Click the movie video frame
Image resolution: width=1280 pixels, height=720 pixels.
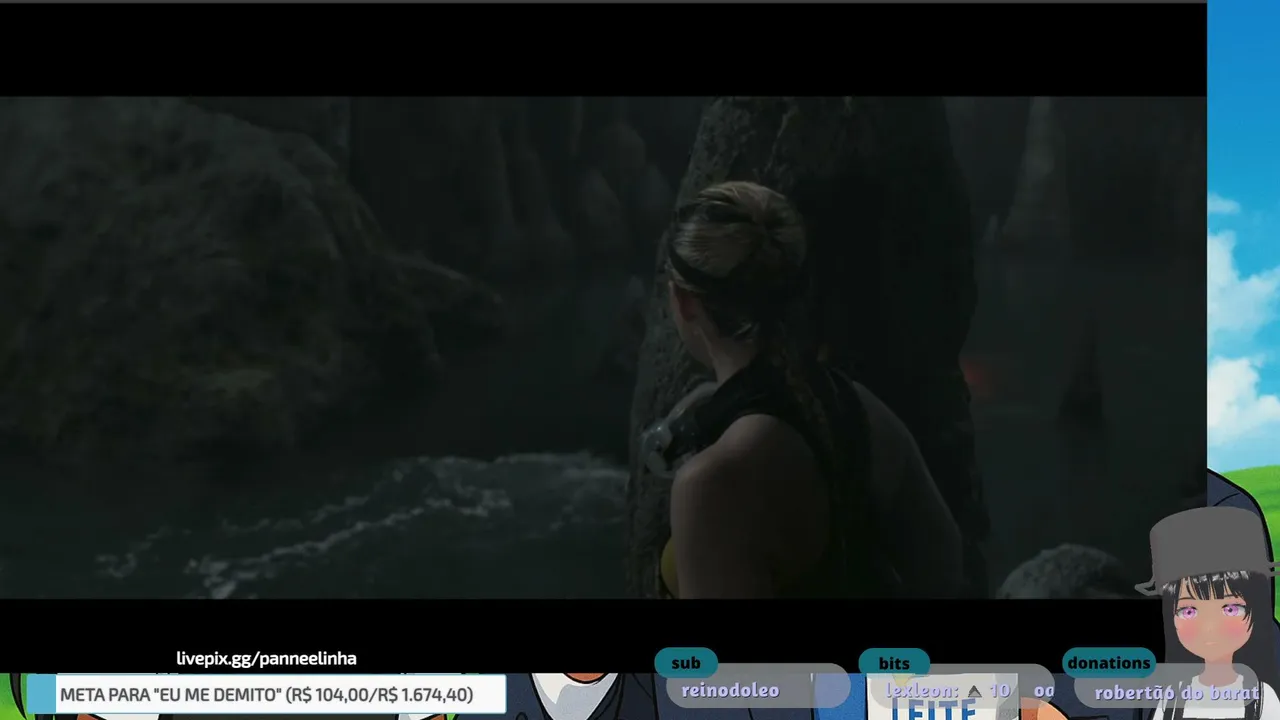[x=603, y=347]
